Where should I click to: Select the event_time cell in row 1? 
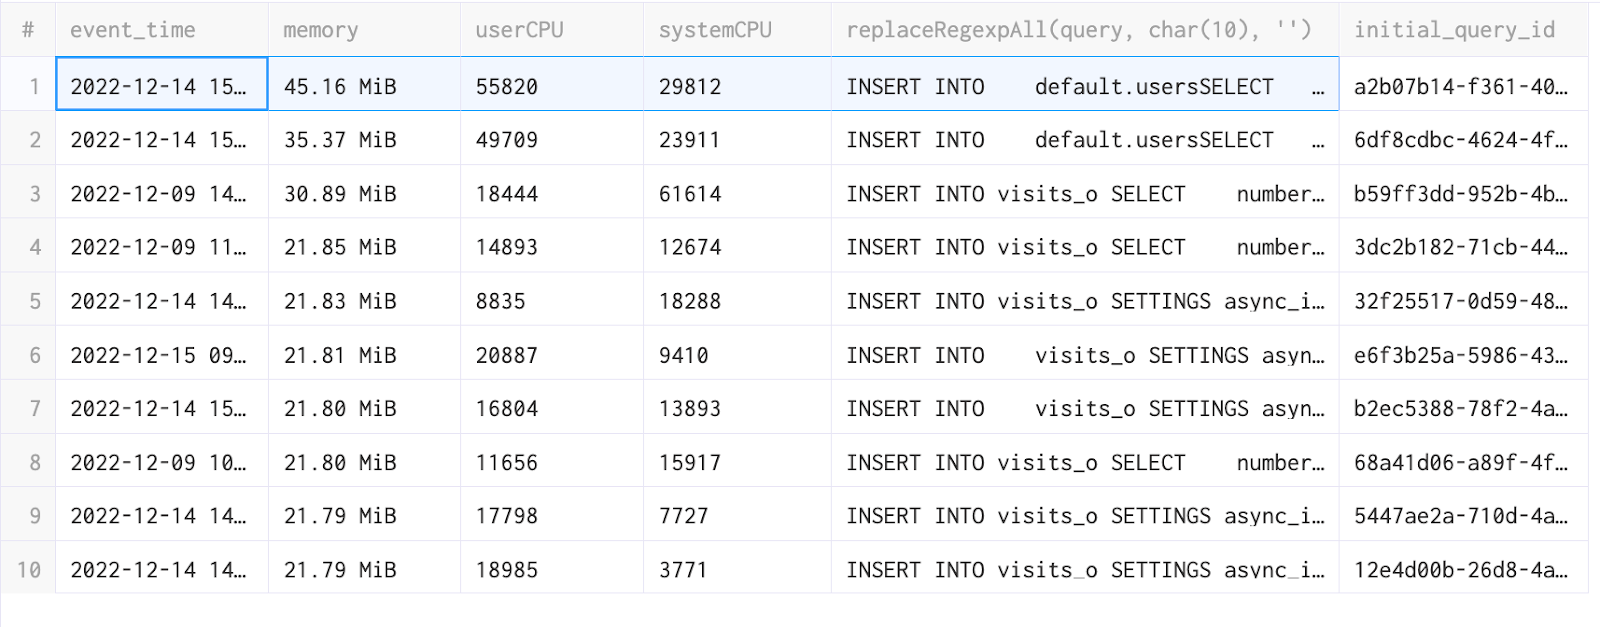[160, 87]
